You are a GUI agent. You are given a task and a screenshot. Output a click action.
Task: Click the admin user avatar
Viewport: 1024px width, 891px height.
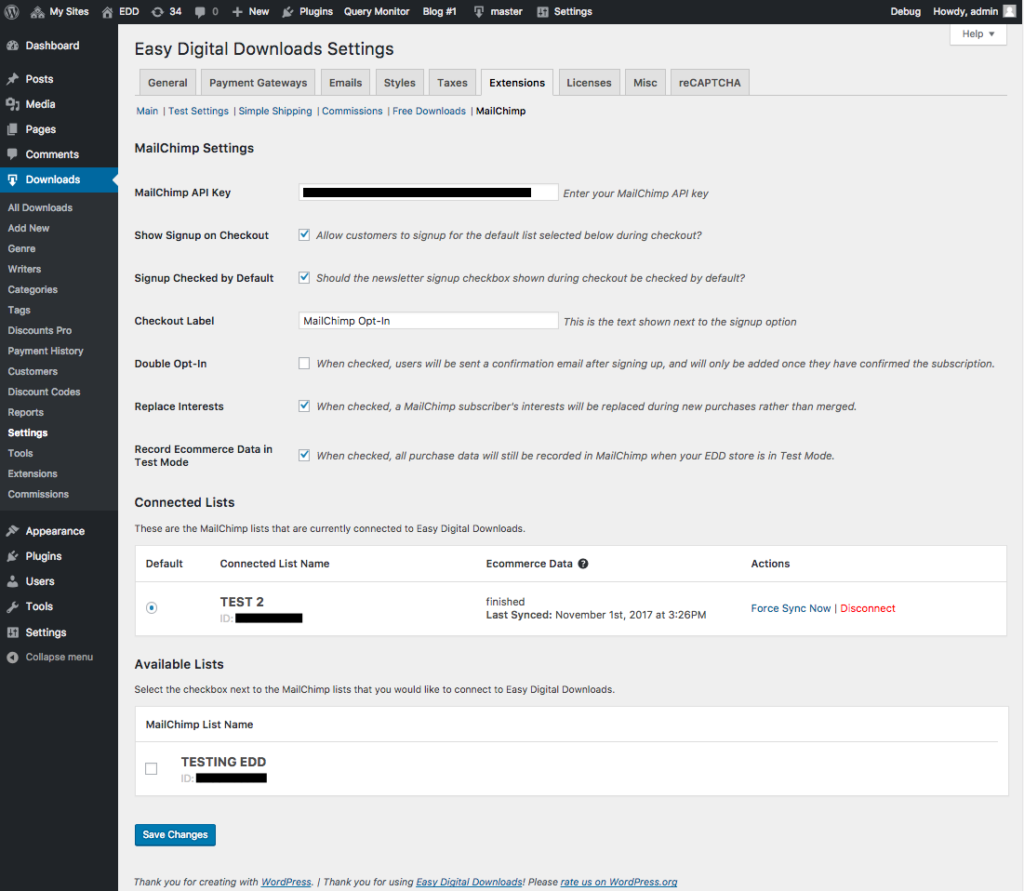tap(1010, 12)
